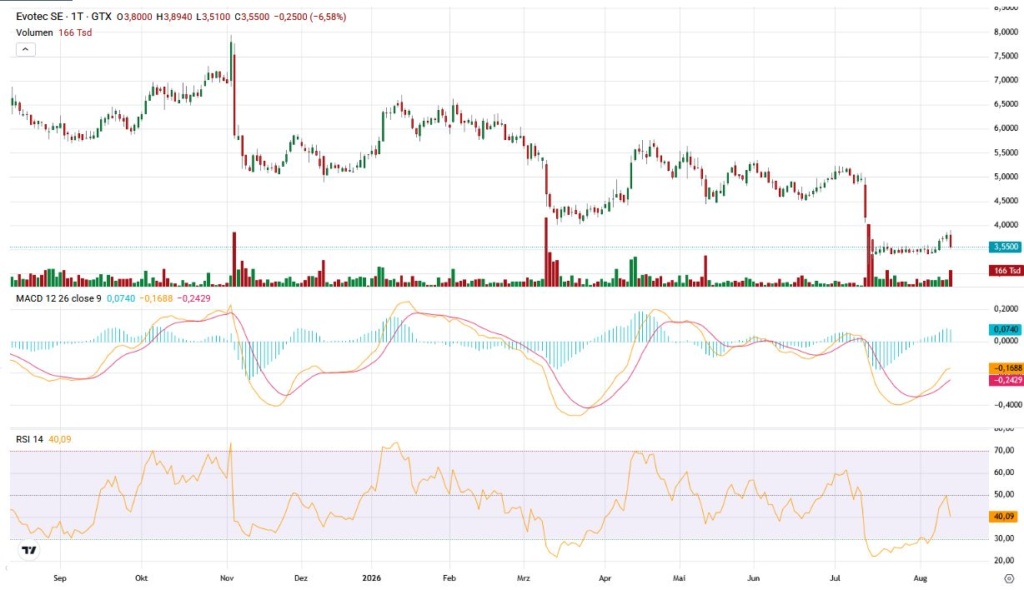Click the Nov date on time axis

(x=227, y=578)
